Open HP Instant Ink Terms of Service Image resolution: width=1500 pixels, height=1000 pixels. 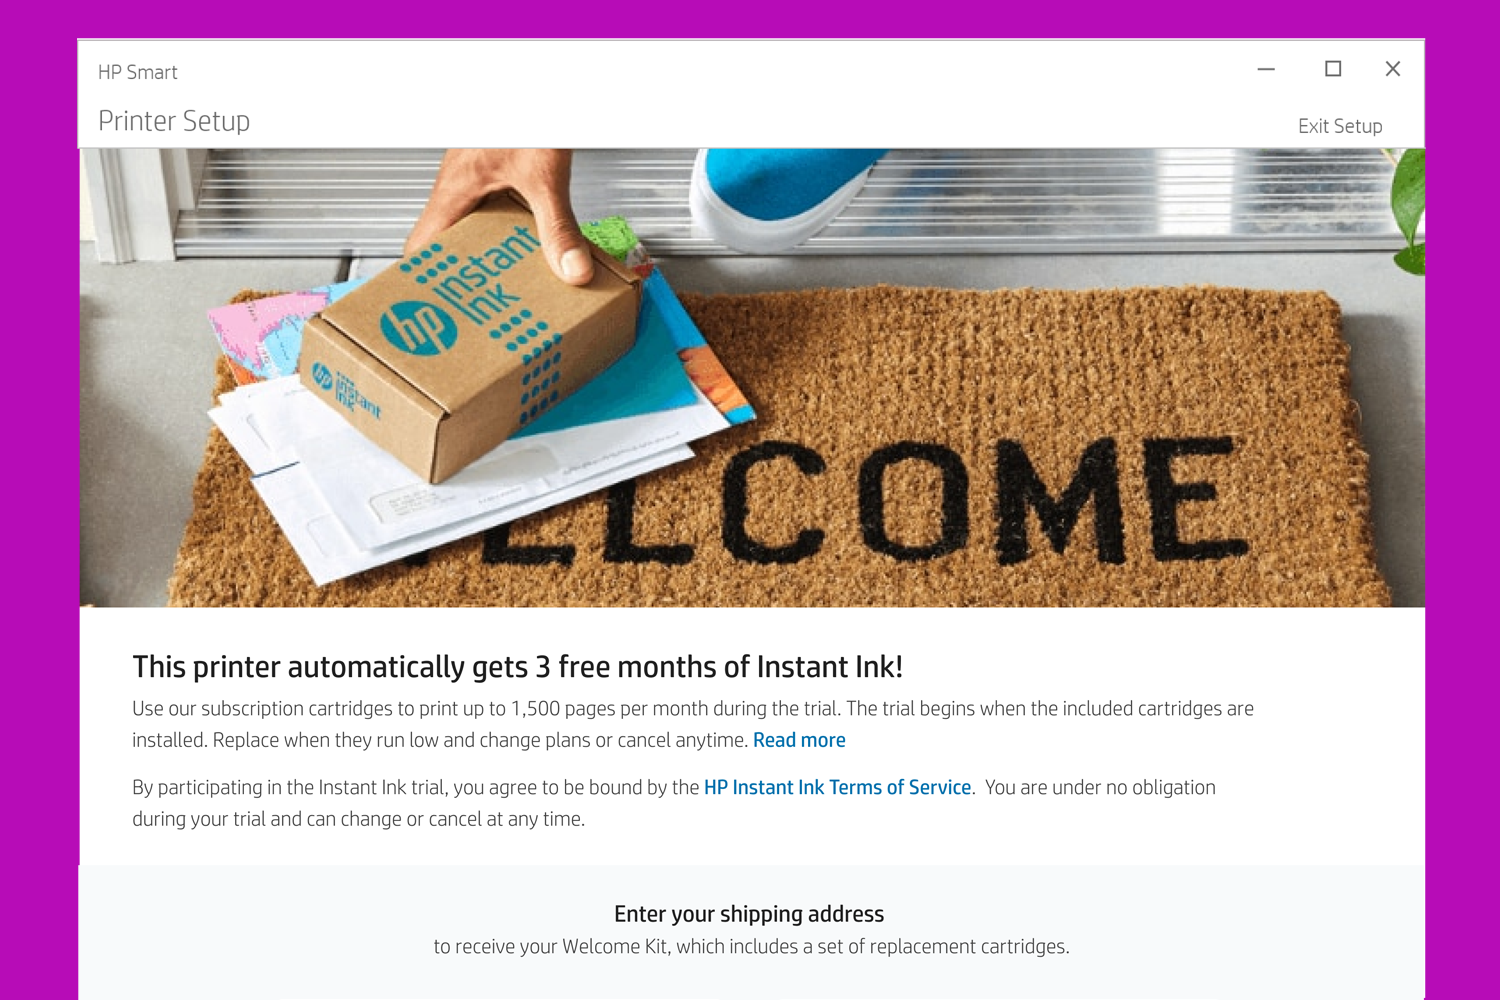(x=838, y=787)
